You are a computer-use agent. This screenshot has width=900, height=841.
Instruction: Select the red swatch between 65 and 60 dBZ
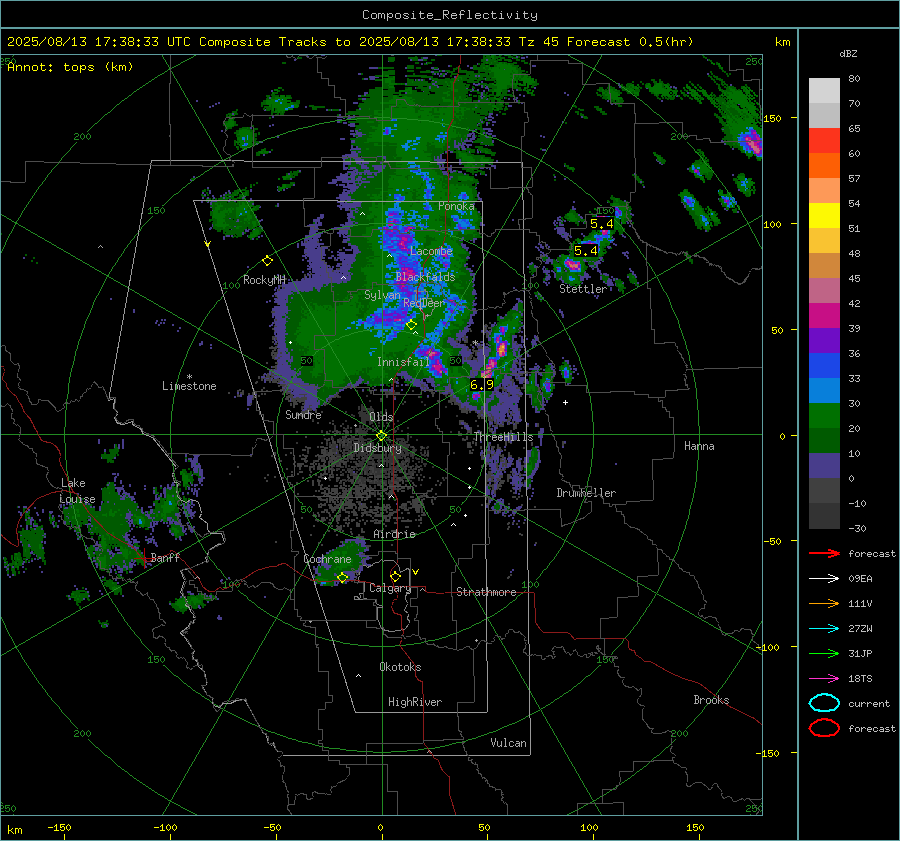point(824,141)
